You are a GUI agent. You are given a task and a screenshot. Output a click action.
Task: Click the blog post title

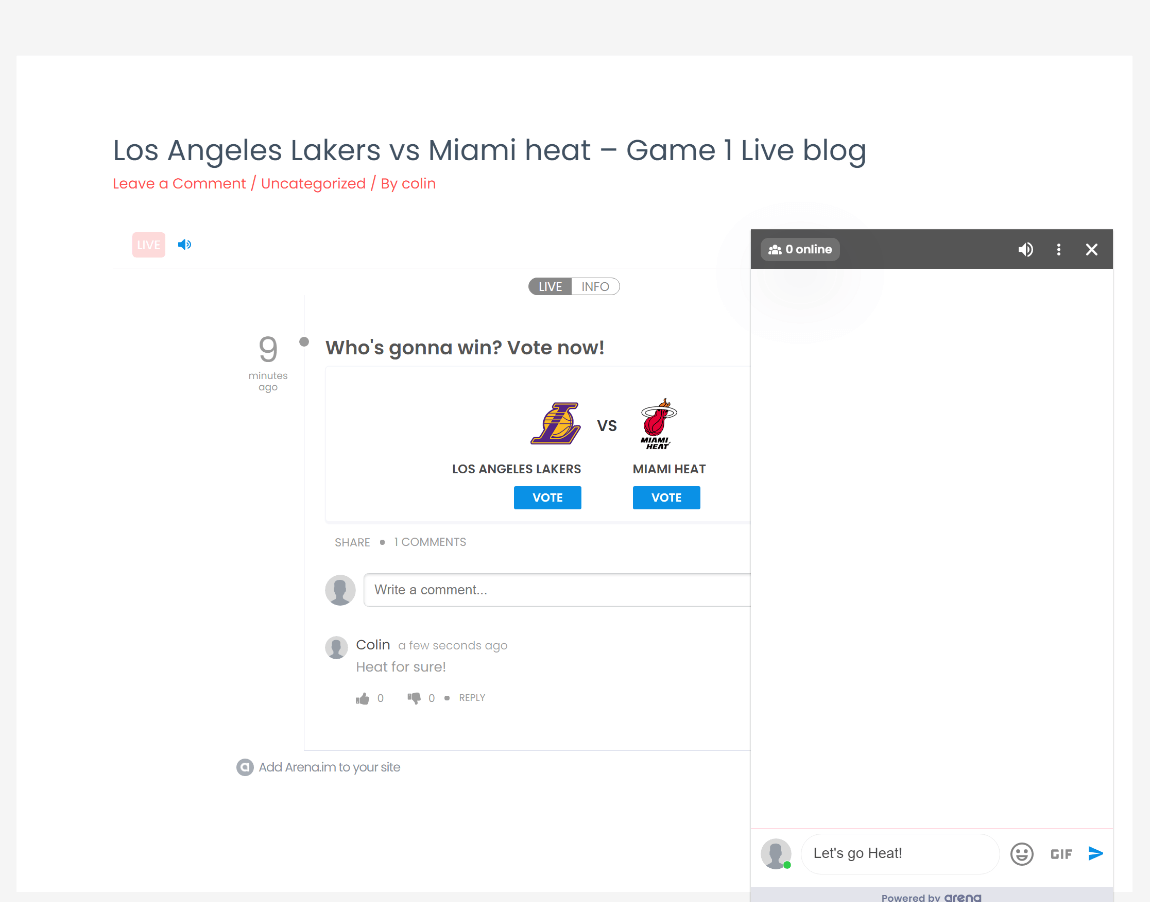[489, 150]
